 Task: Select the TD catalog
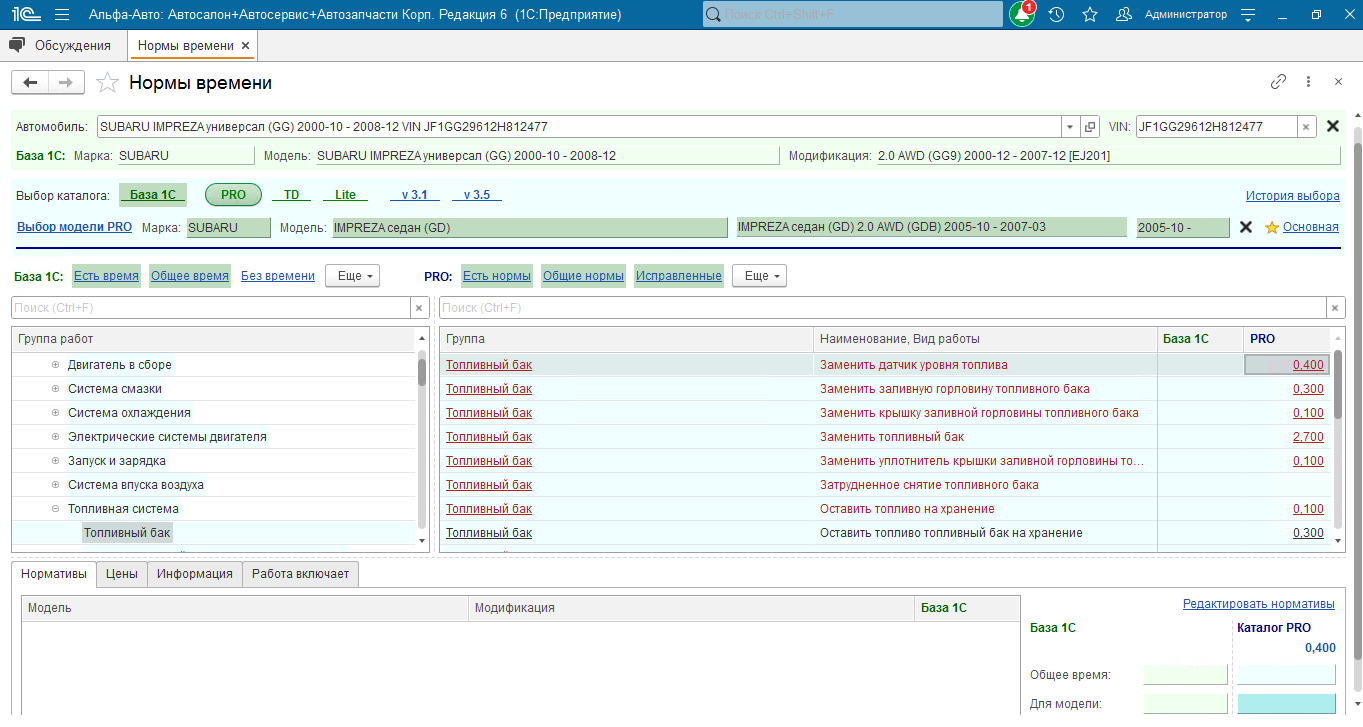(291, 195)
